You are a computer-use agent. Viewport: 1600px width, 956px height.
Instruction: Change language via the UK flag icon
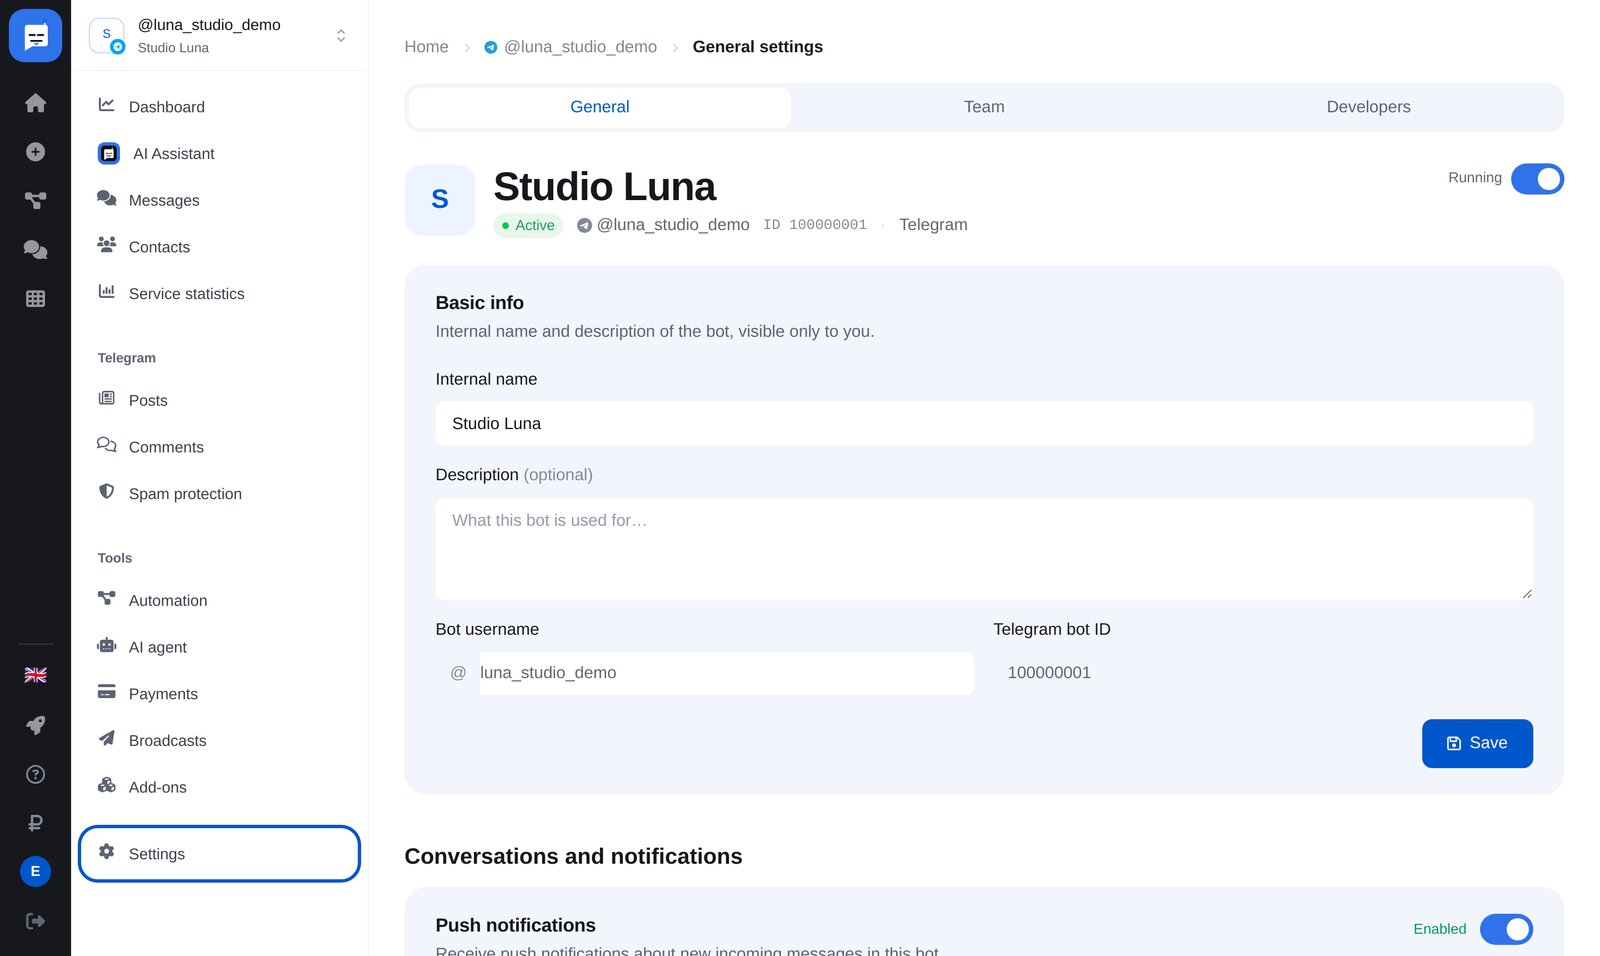tap(35, 675)
